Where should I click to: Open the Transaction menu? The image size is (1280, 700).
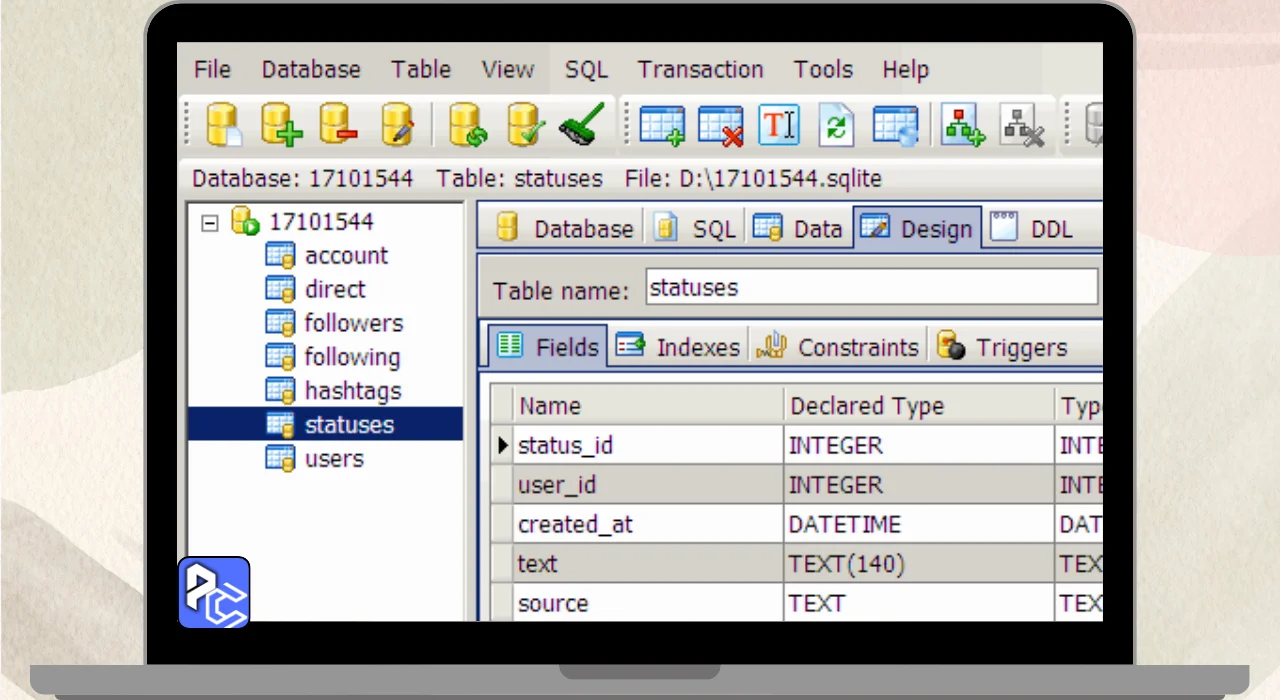tap(700, 70)
